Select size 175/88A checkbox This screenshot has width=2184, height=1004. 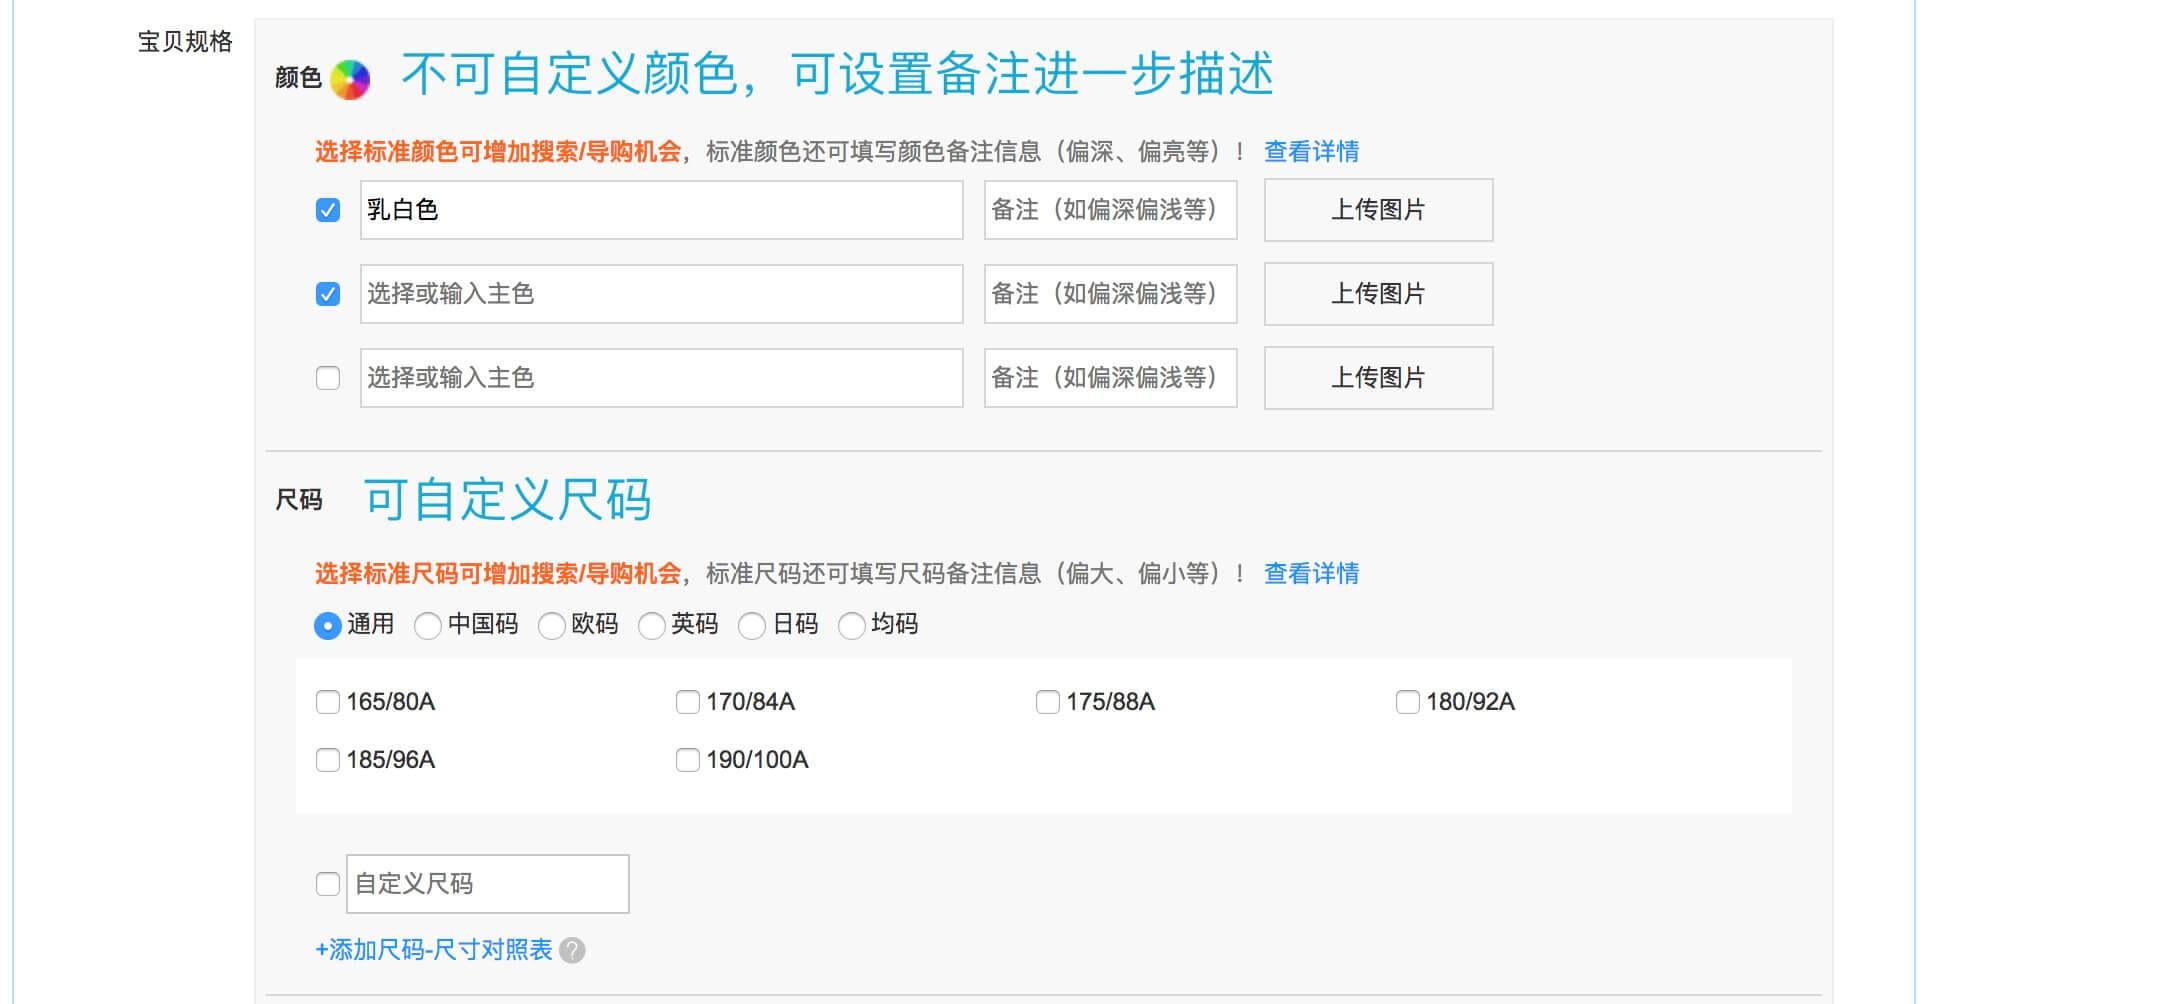(1048, 702)
